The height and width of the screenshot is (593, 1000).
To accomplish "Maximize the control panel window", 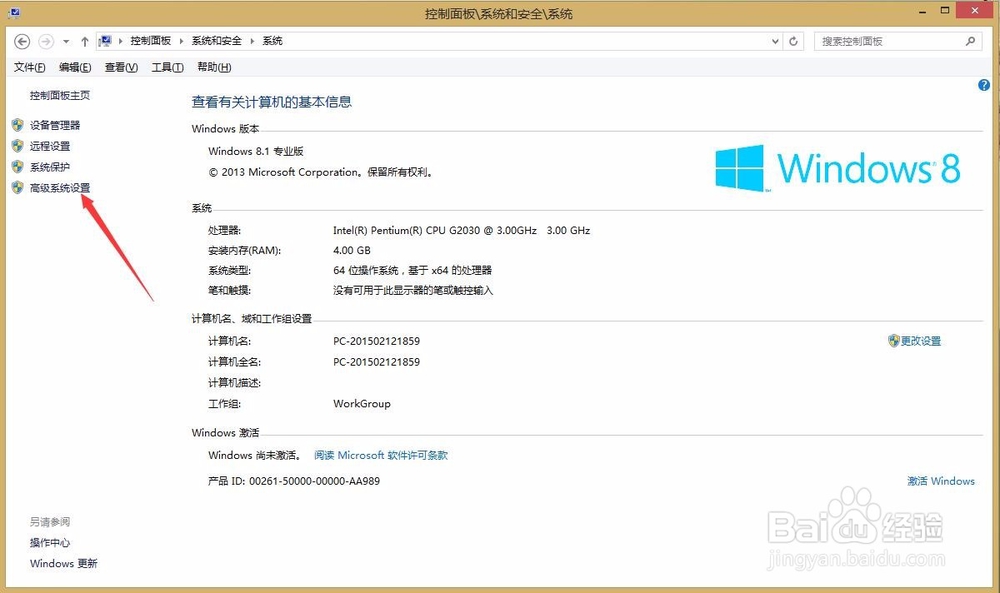I will point(945,10).
